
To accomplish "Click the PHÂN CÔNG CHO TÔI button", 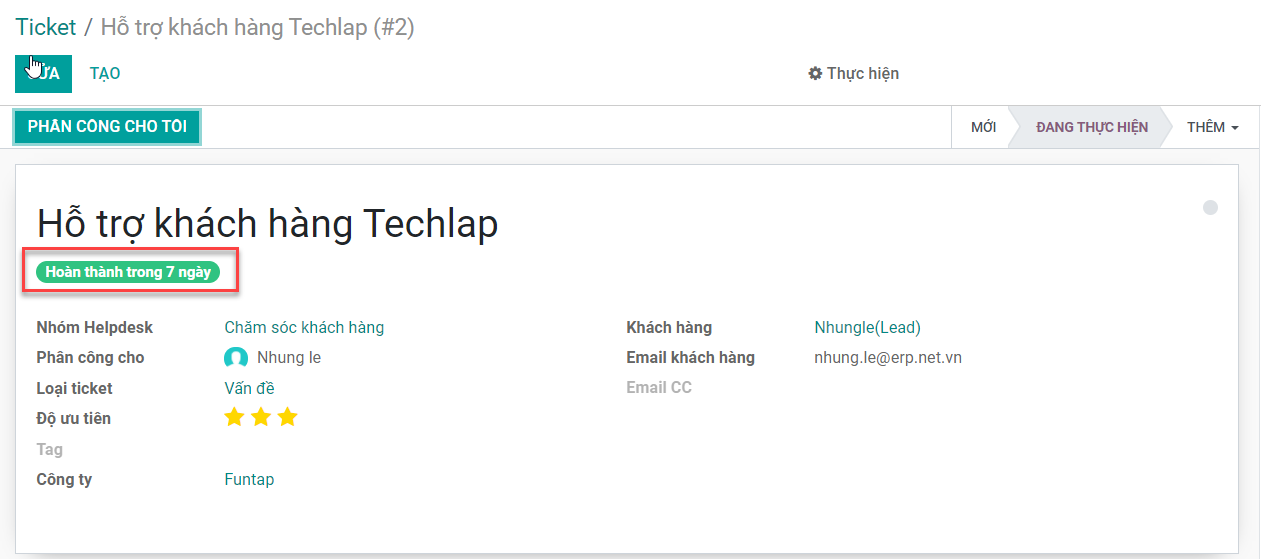I will click(x=107, y=127).
